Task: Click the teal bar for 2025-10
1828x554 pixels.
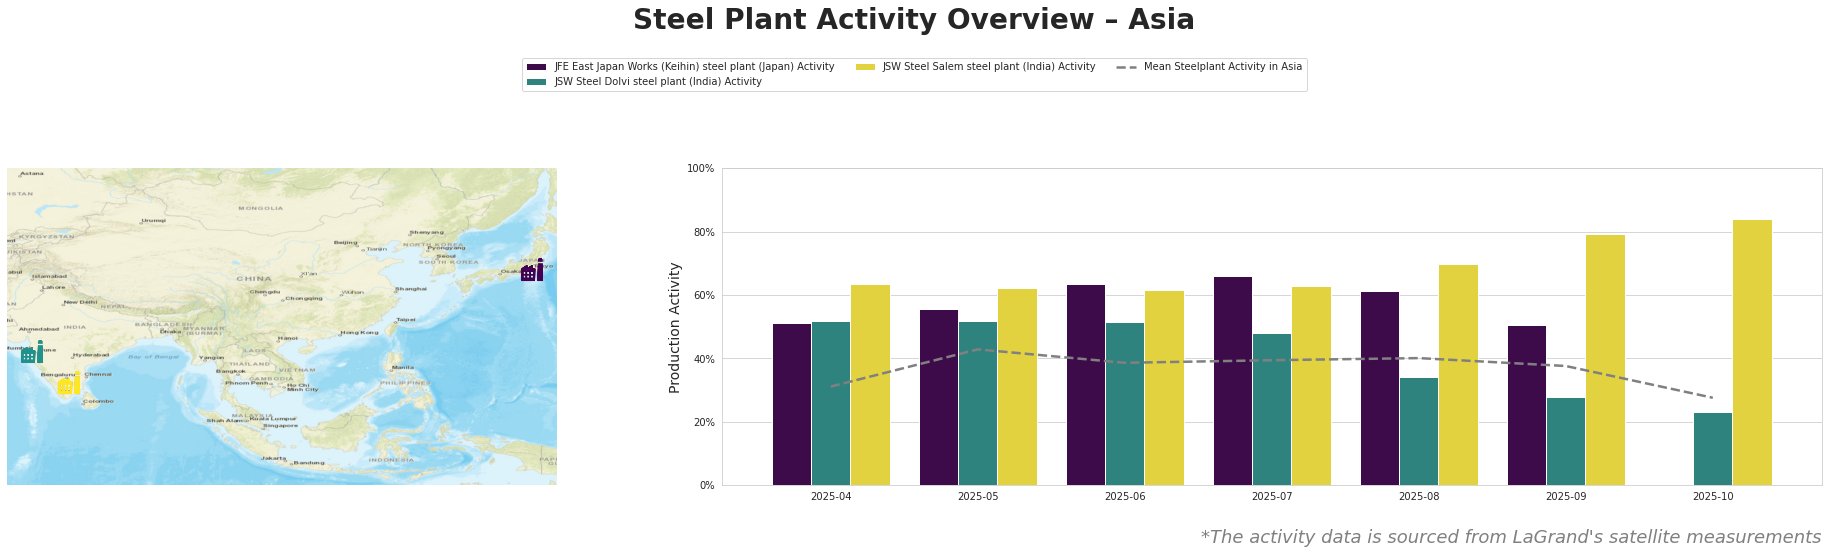Action: [x=1713, y=449]
